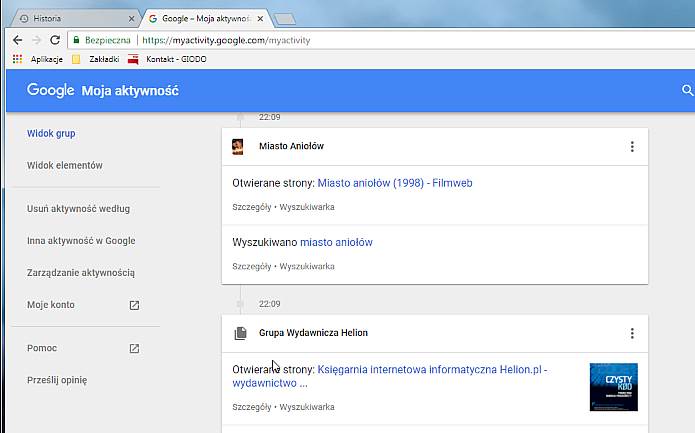The width and height of the screenshot is (695, 433).
Task: Select Widok elementów in the sidebar
Action: (65, 165)
